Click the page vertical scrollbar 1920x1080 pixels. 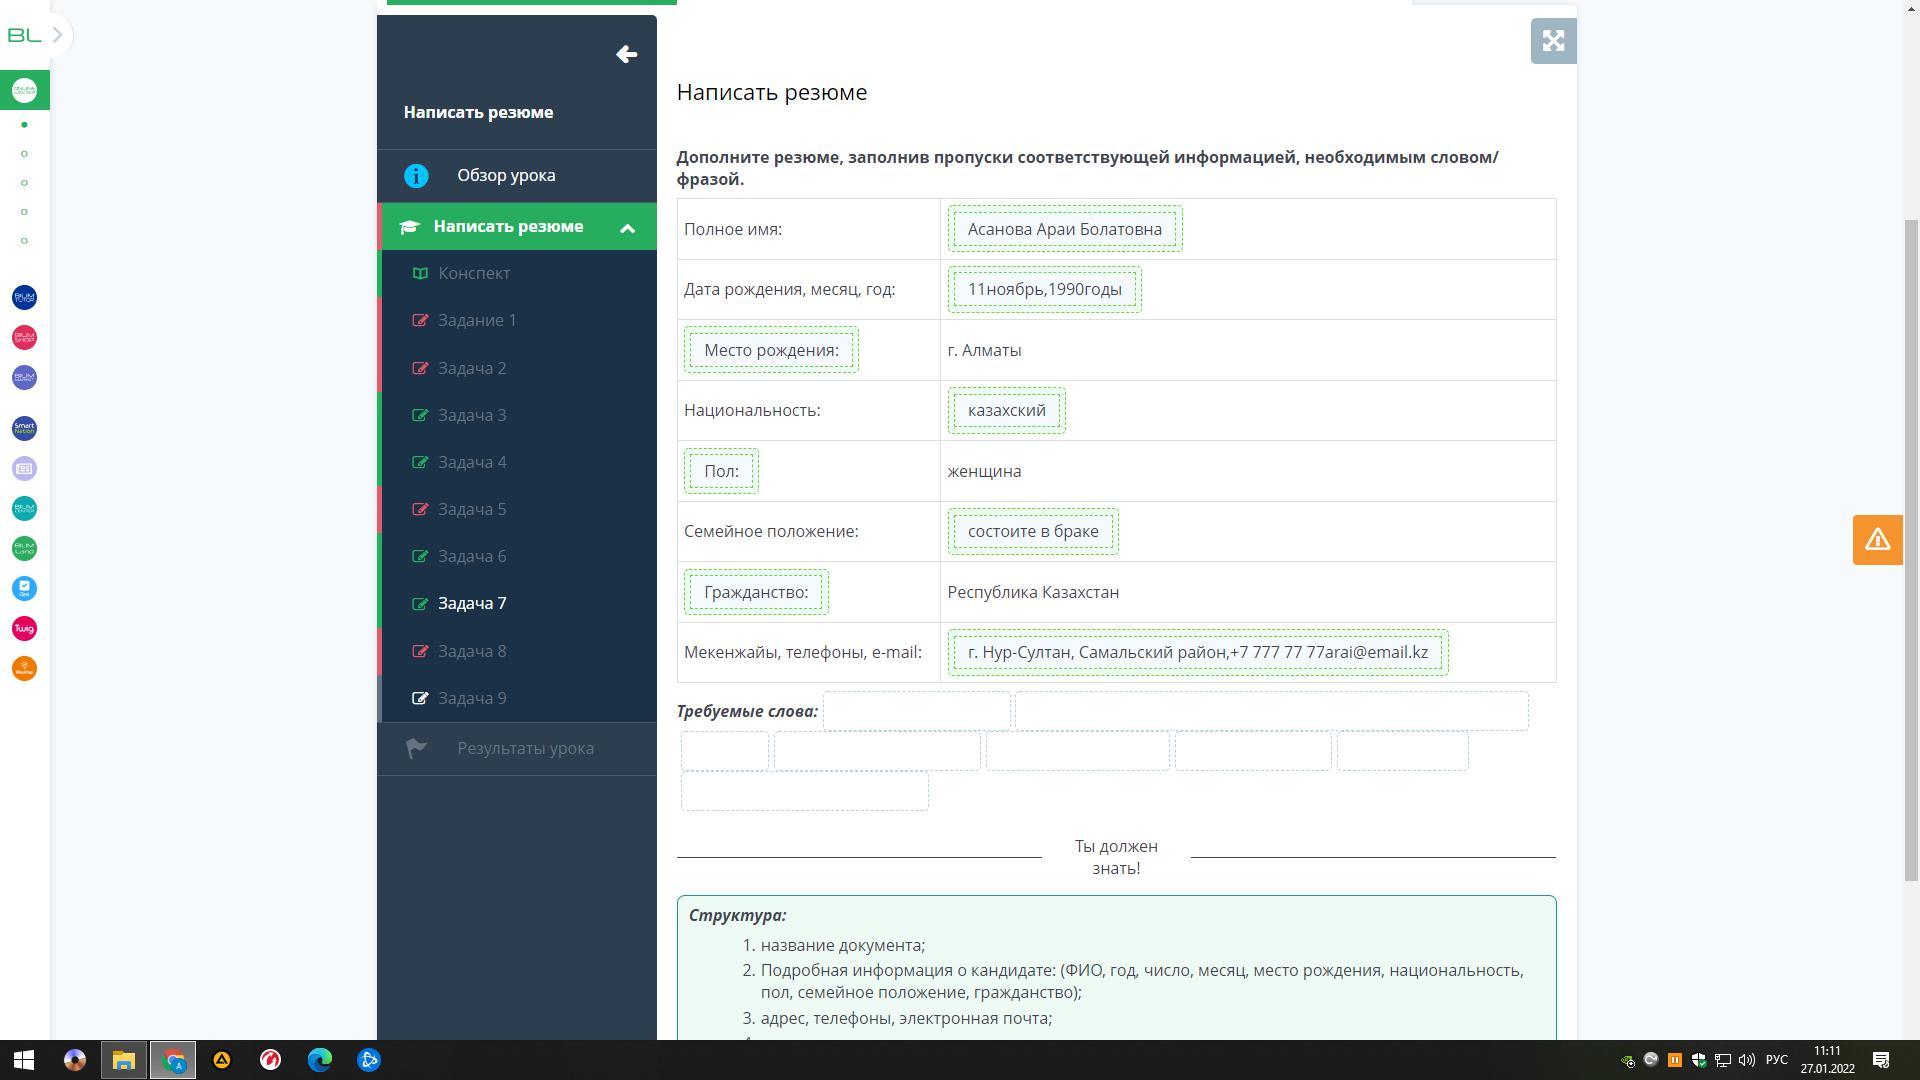click(1911, 550)
